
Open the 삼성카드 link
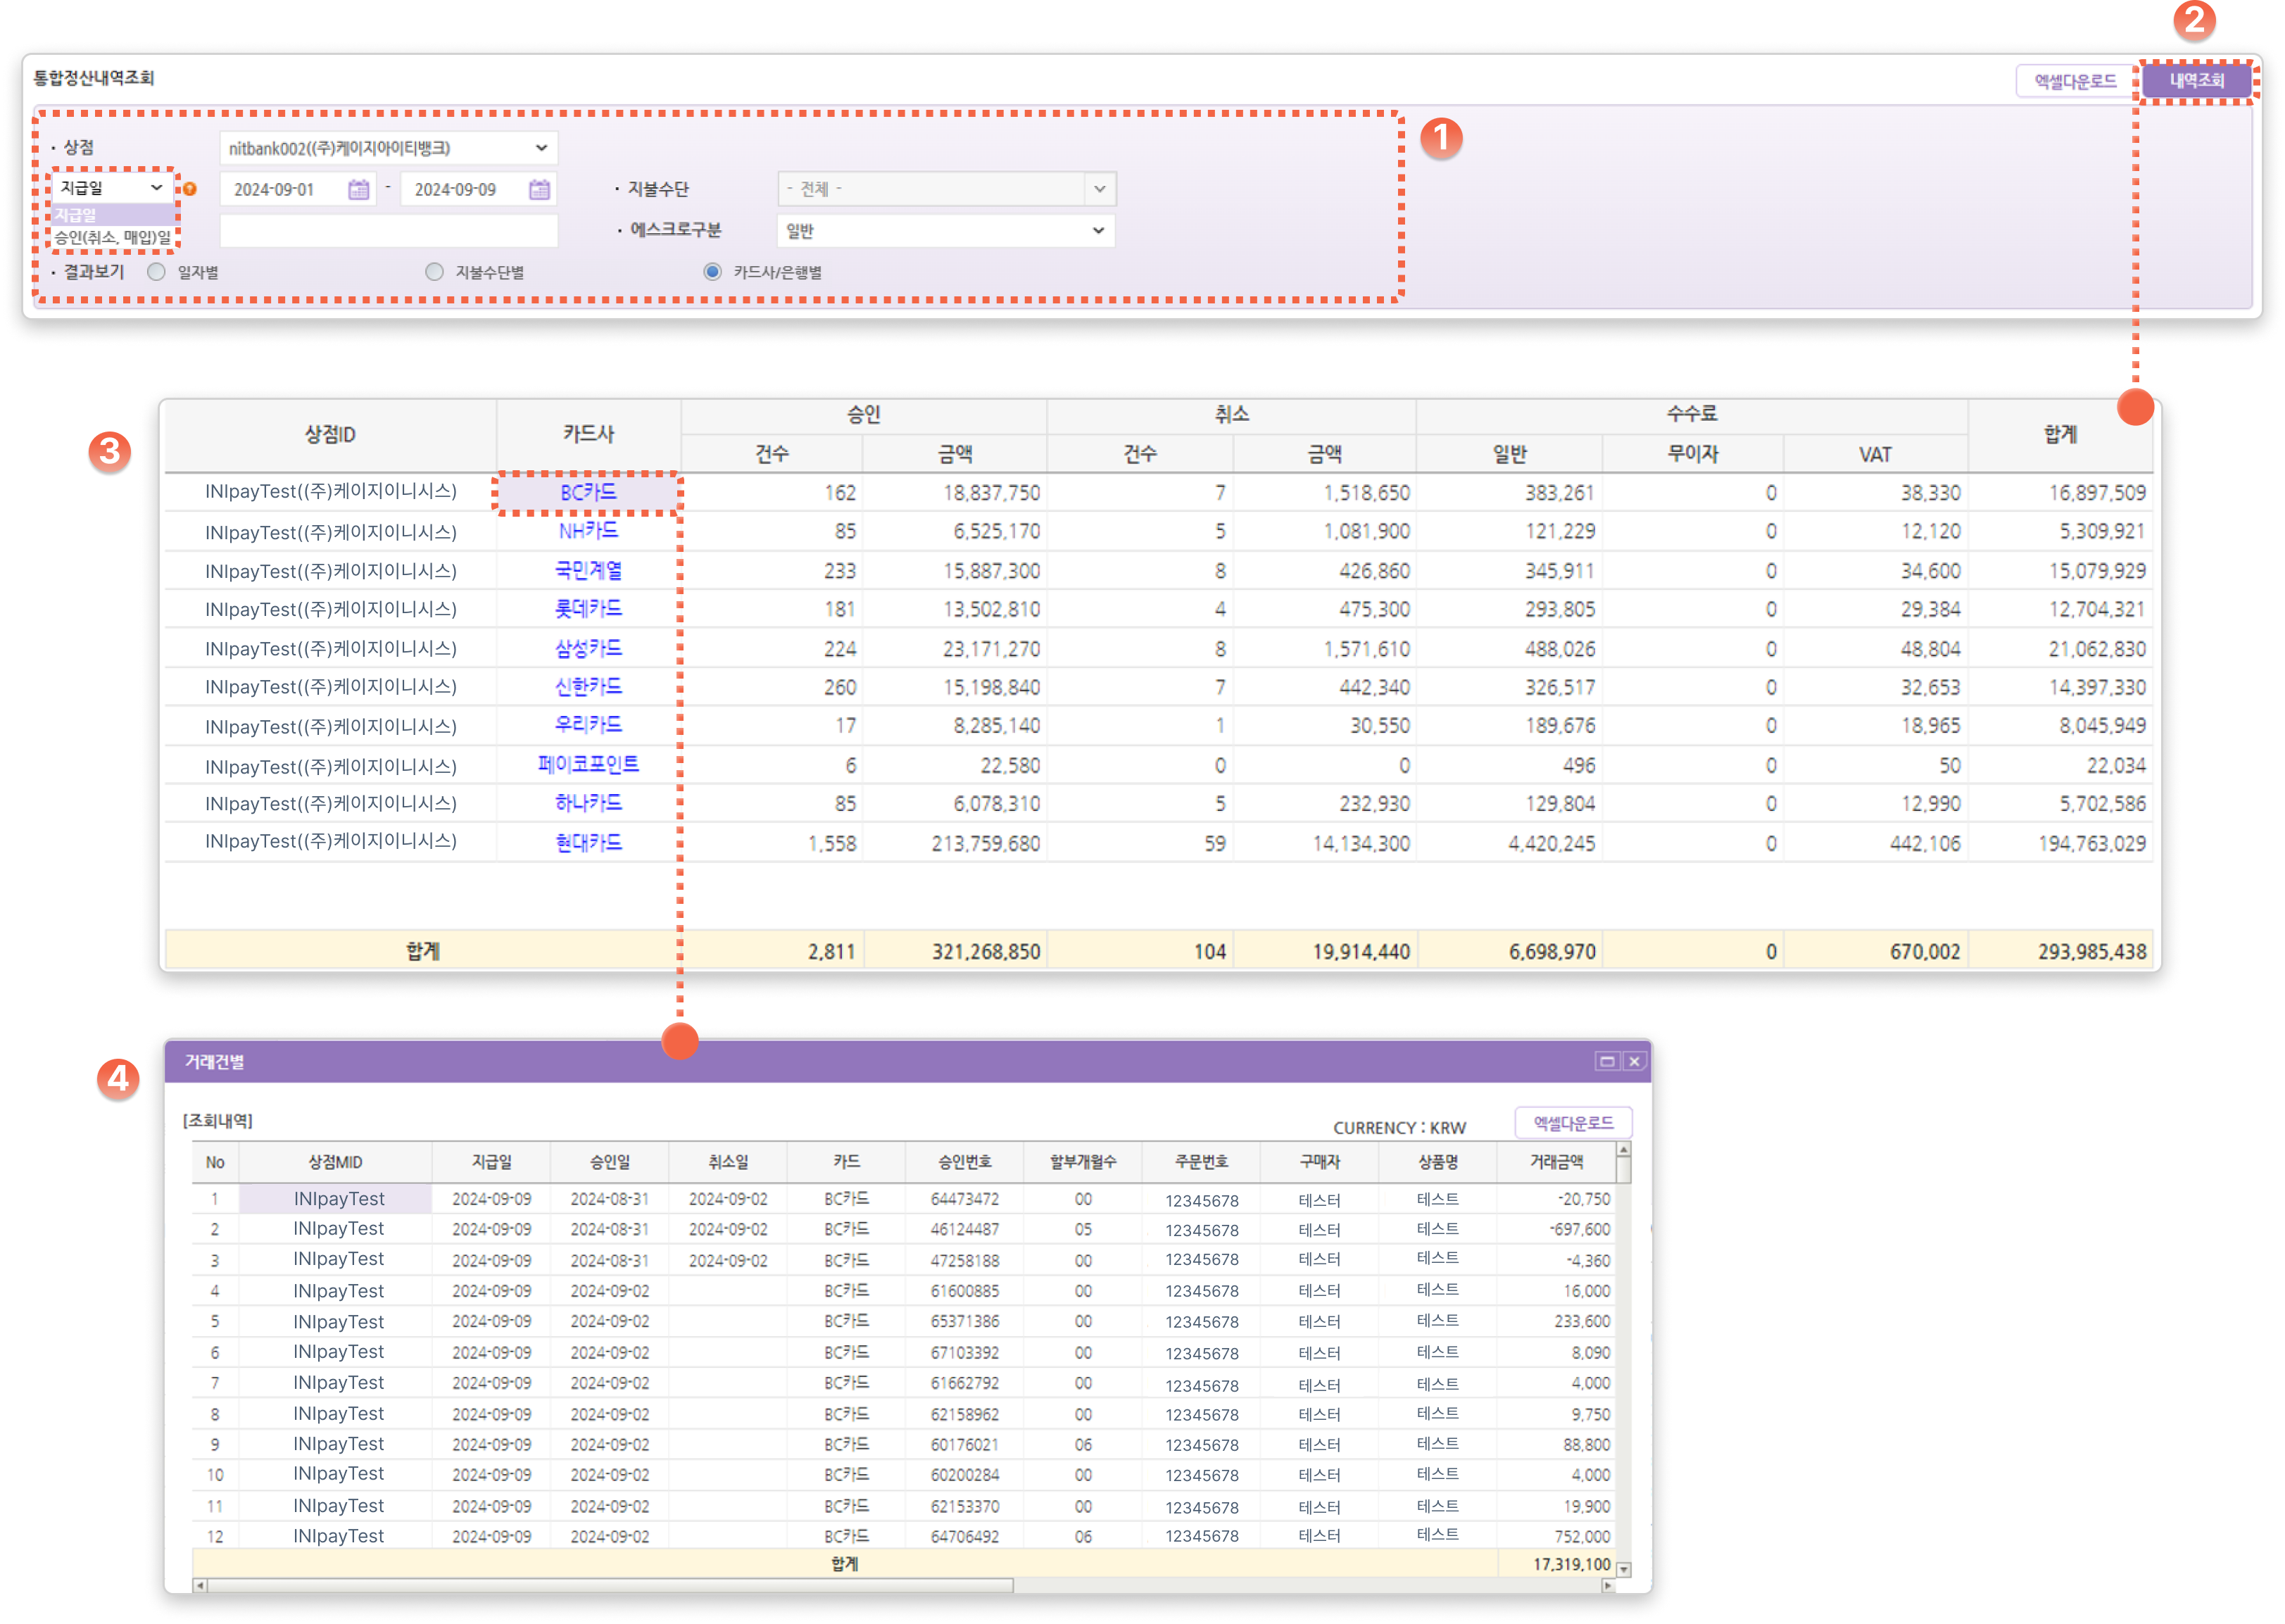point(588,648)
